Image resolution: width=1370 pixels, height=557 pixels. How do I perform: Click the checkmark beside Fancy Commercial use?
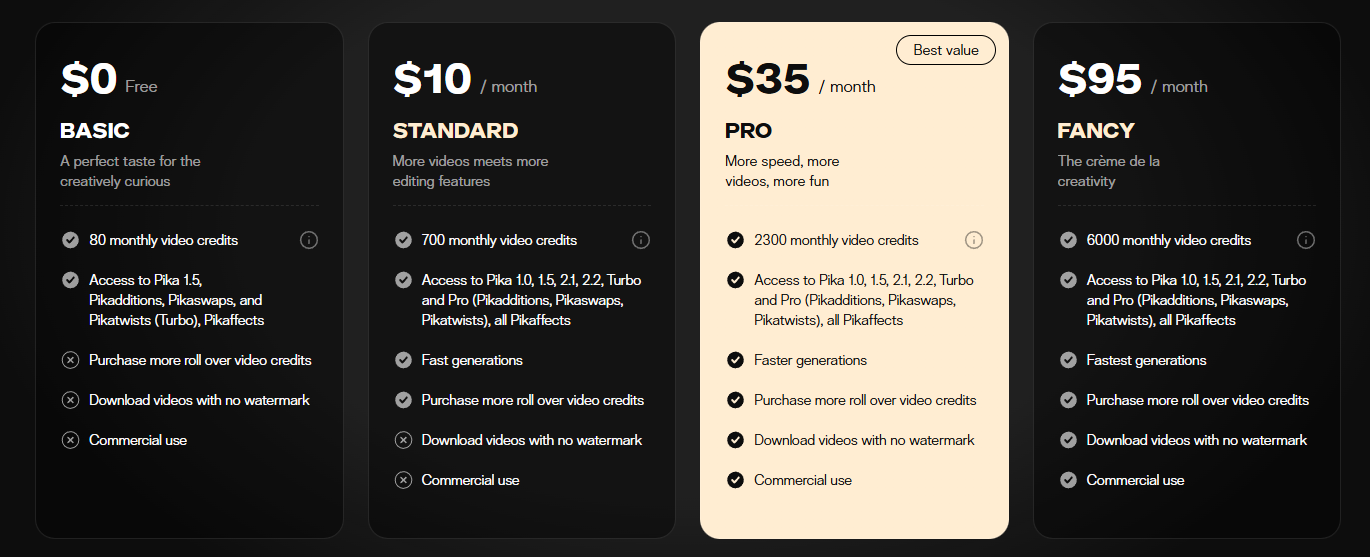point(1068,480)
